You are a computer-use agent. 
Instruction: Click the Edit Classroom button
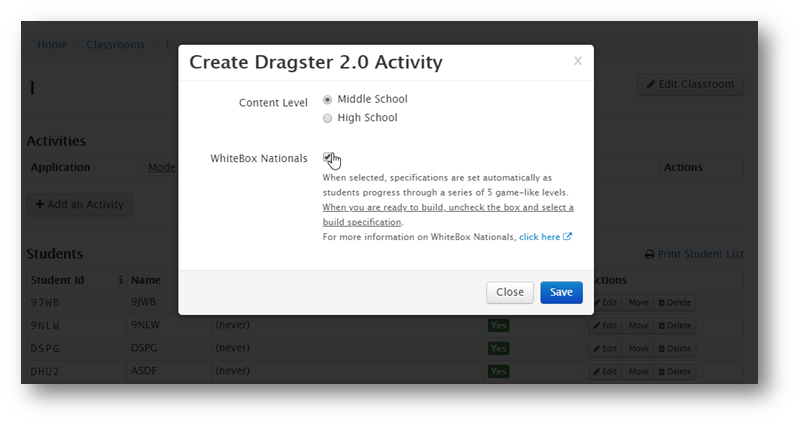pyautogui.click(x=690, y=85)
